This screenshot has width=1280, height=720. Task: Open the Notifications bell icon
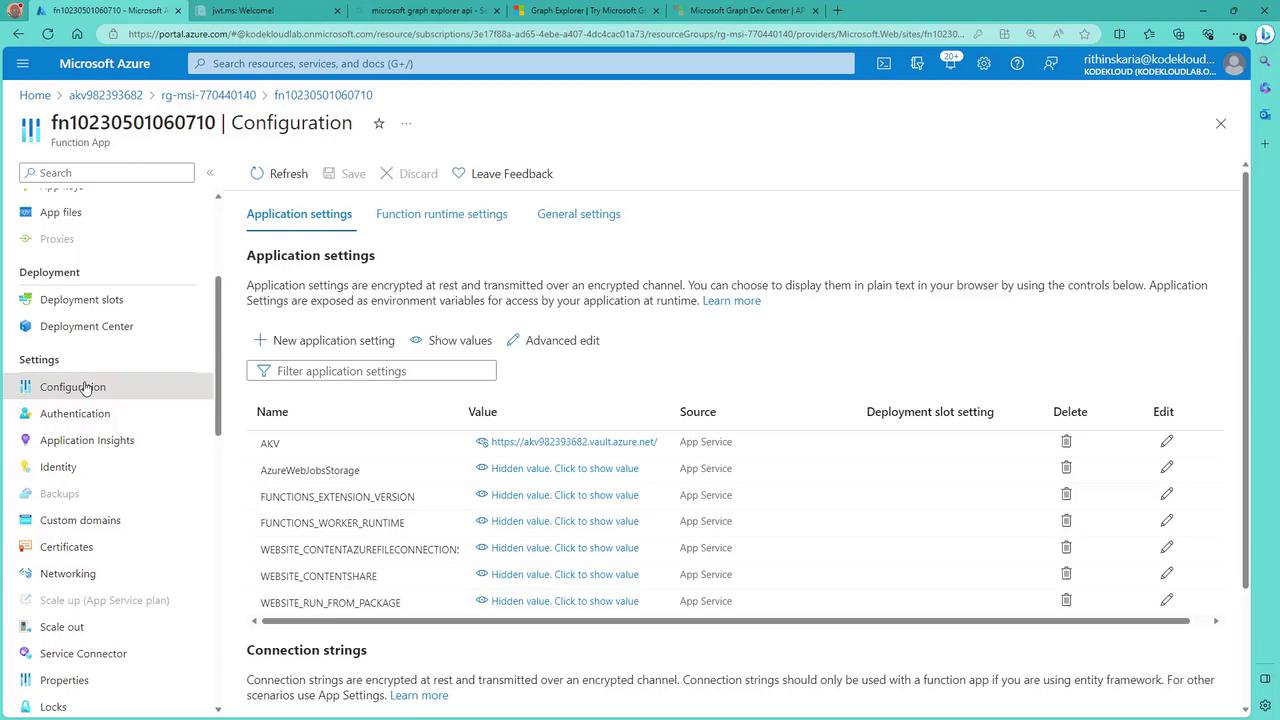coord(950,63)
